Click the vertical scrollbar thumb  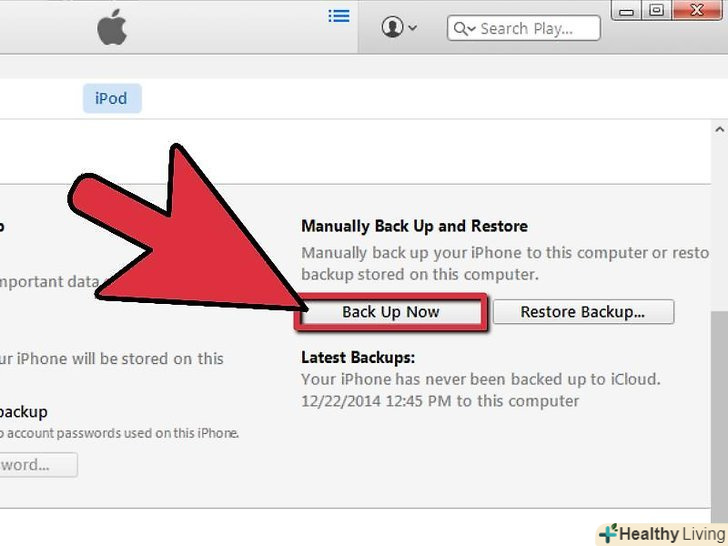tap(719, 418)
